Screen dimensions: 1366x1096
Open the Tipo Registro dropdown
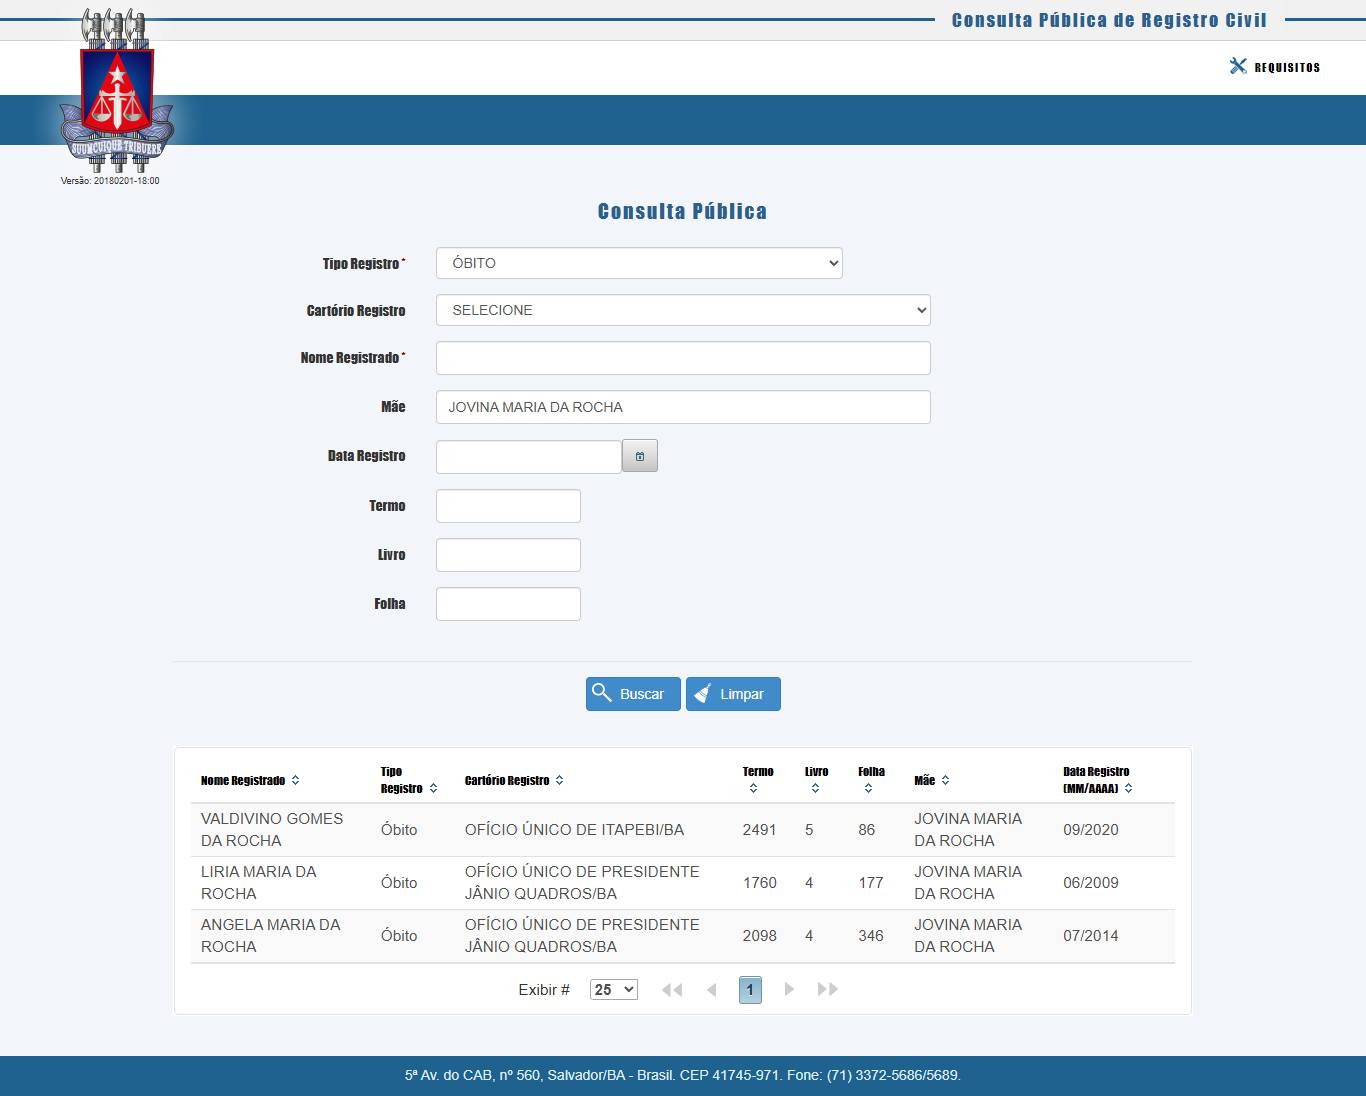point(639,263)
